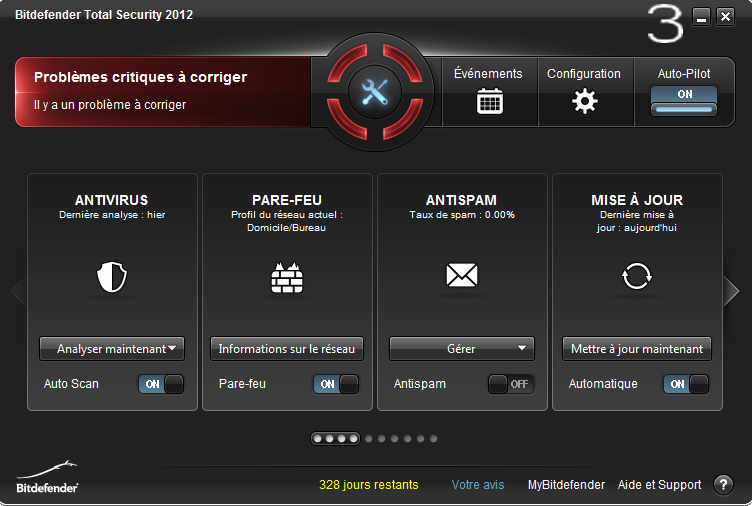This screenshot has height=506, width=752.
Task: Click 'Taux de spam : 0.00%' text
Action: point(462,215)
